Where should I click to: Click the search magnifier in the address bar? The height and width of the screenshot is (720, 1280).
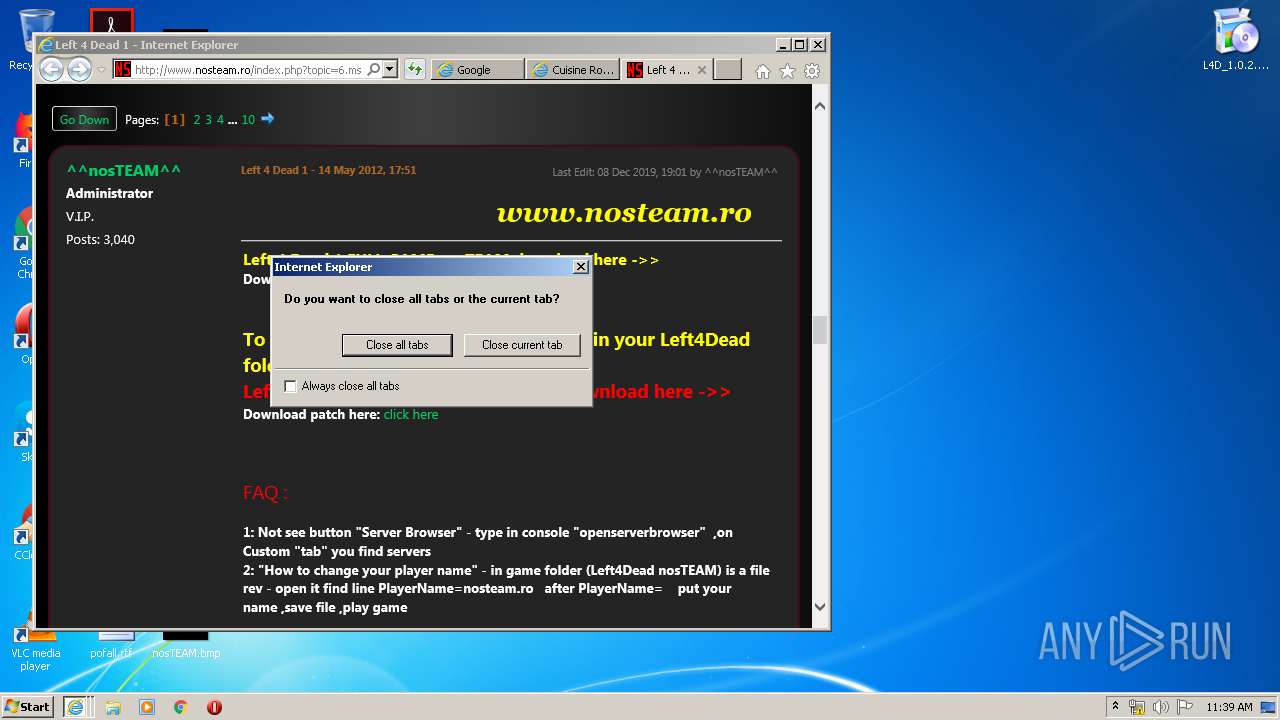point(374,70)
